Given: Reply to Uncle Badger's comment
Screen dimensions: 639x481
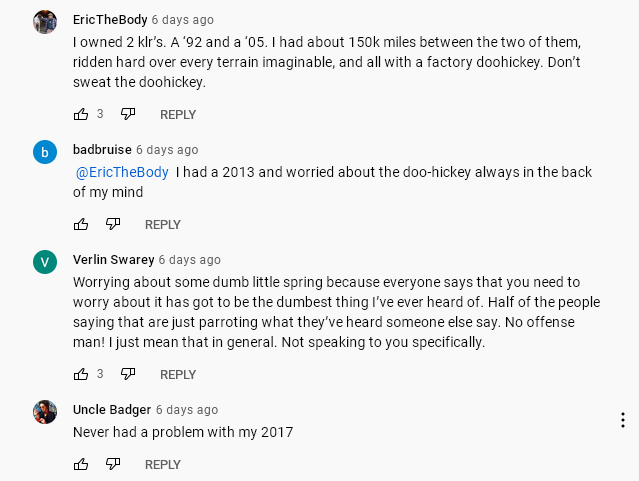Looking at the screenshot, I should pyautogui.click(x=163, y=465).
